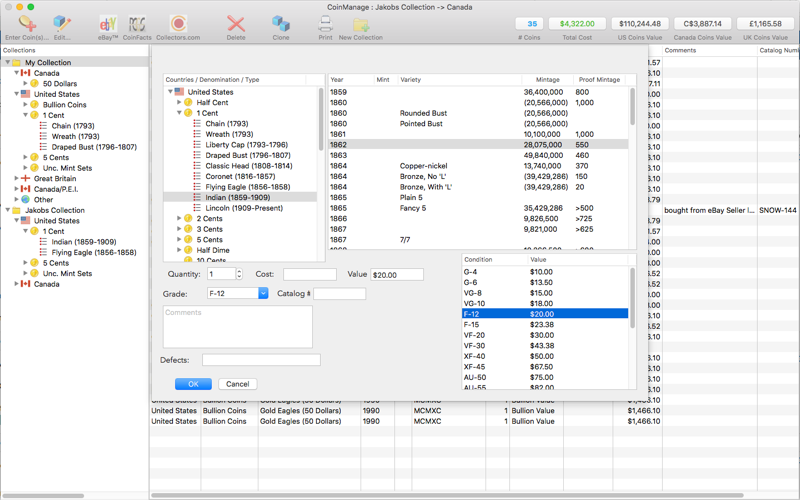Click the My Collection folder icon
Screen dimensions: 800x500
click(16, 62)
